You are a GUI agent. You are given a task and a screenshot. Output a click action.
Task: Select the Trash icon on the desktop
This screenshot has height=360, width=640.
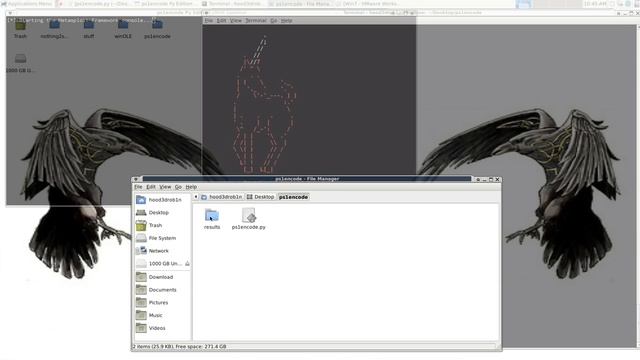tap(20, 29)
